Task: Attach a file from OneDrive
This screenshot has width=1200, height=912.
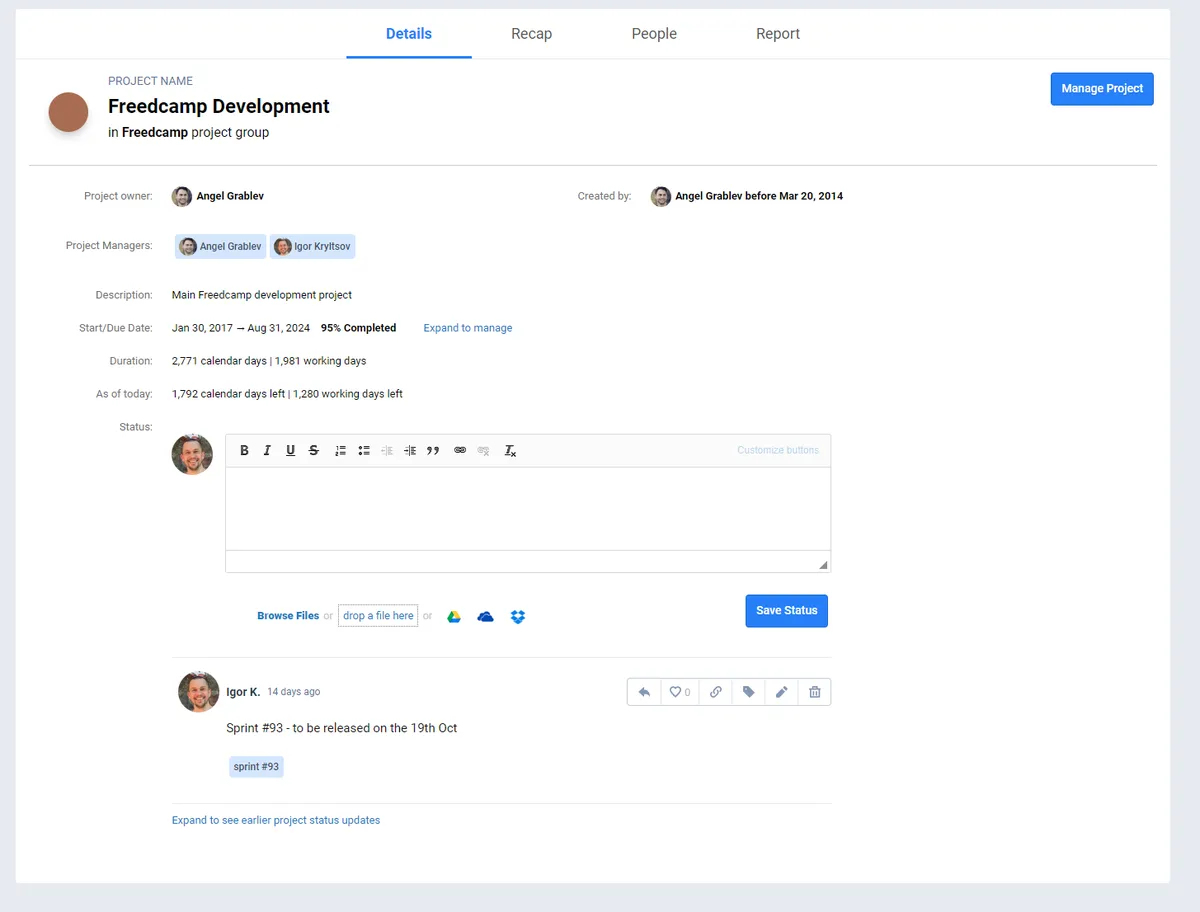Action: click(x=486, y=616)
